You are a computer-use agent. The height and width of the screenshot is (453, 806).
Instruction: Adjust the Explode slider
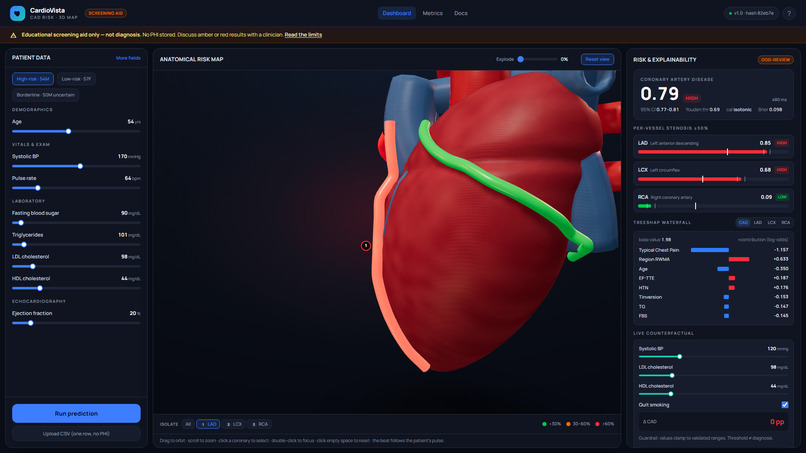tap(537, 59)
